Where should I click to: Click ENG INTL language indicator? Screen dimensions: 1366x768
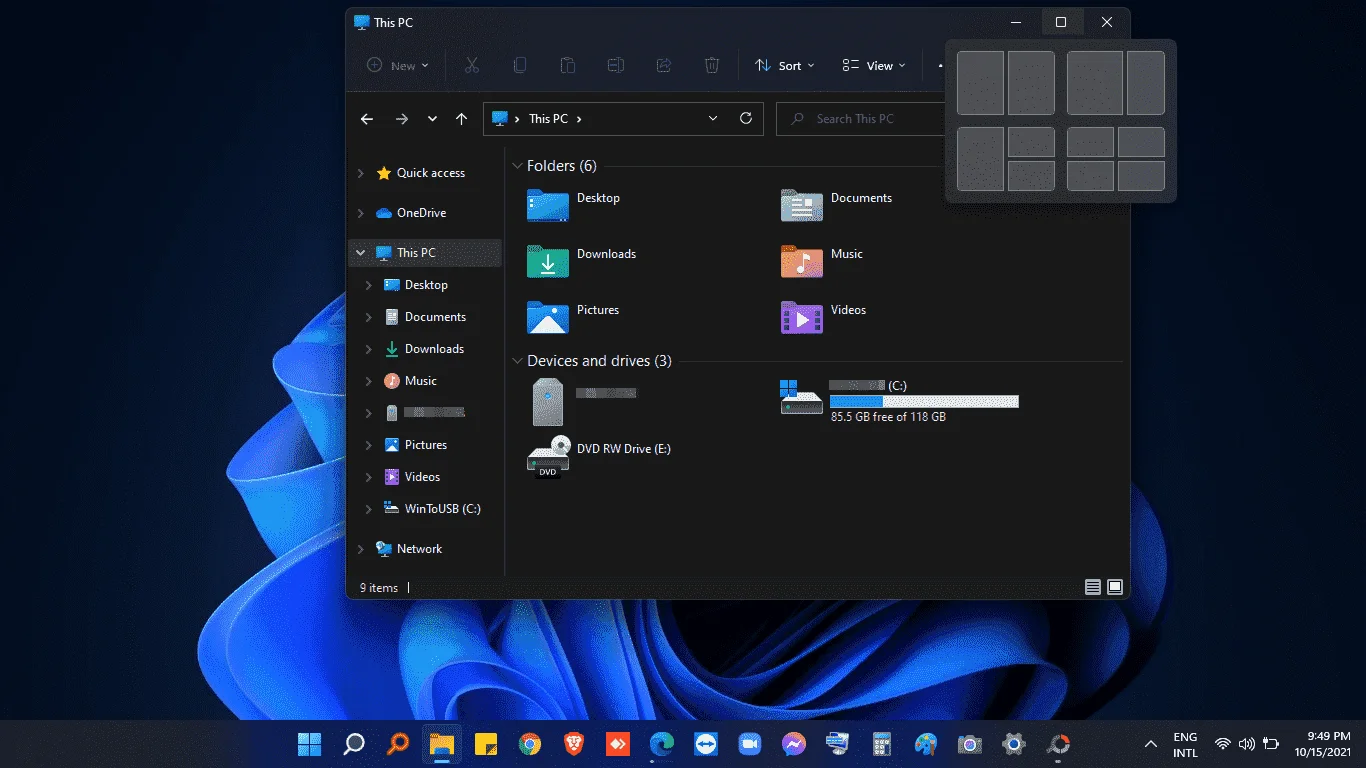click(1185, 744)
